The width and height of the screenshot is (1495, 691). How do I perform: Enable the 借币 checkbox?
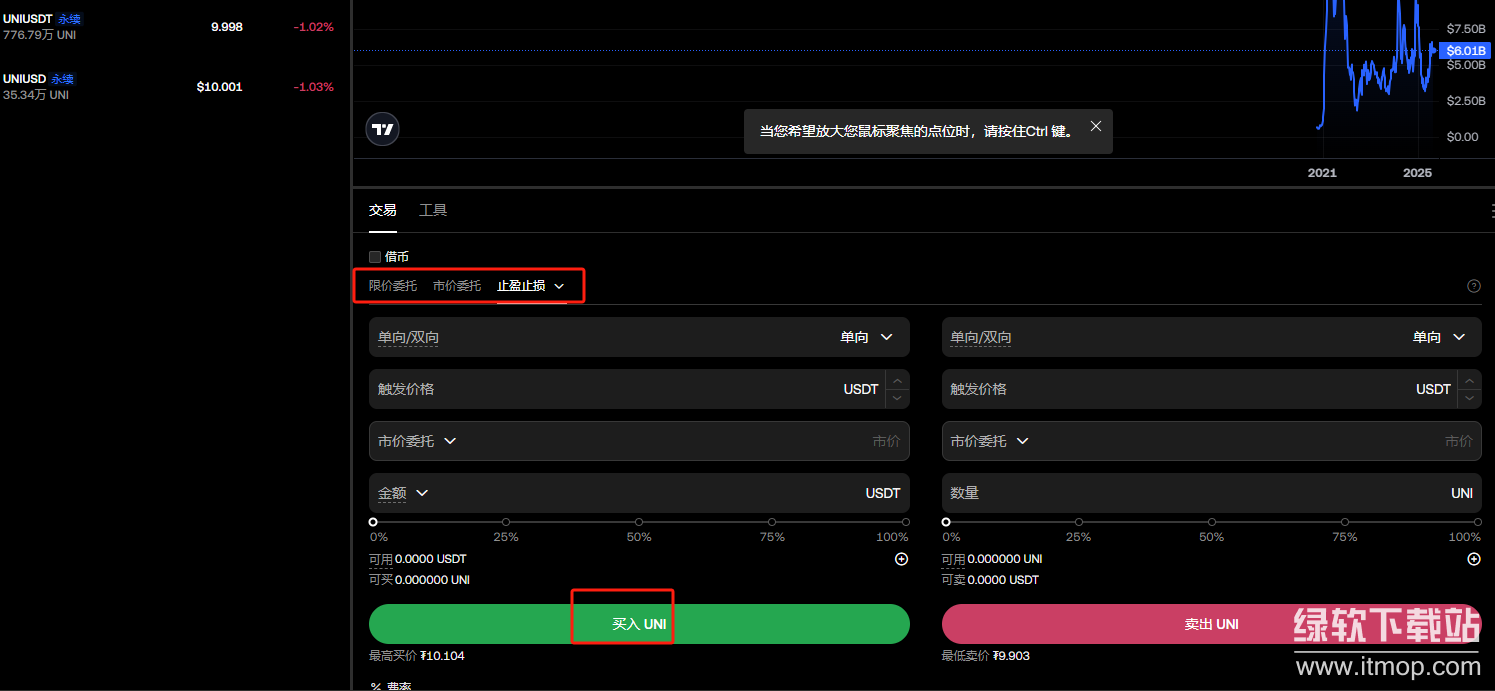[375, 257]
